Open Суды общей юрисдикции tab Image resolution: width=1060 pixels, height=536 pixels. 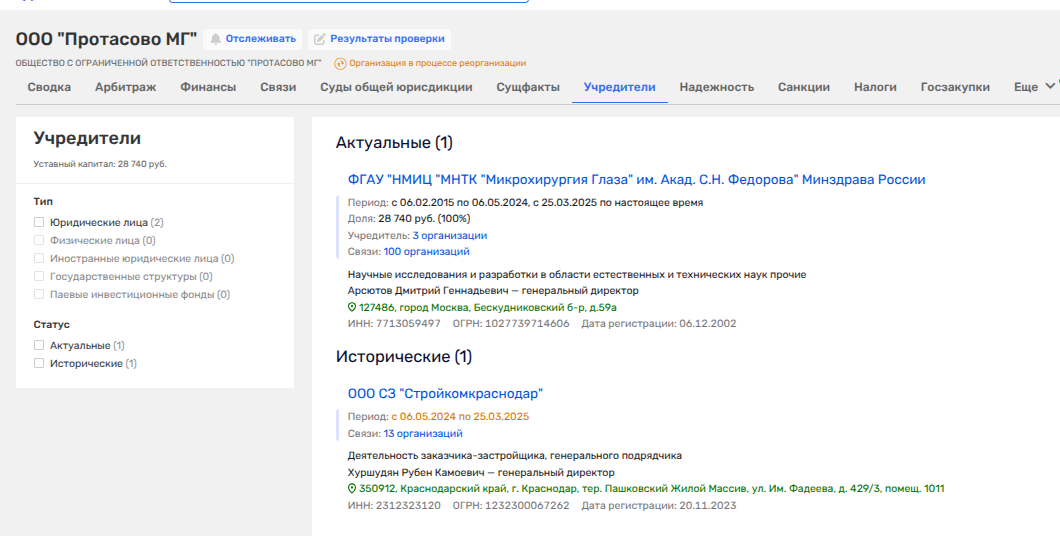[396, 87]
